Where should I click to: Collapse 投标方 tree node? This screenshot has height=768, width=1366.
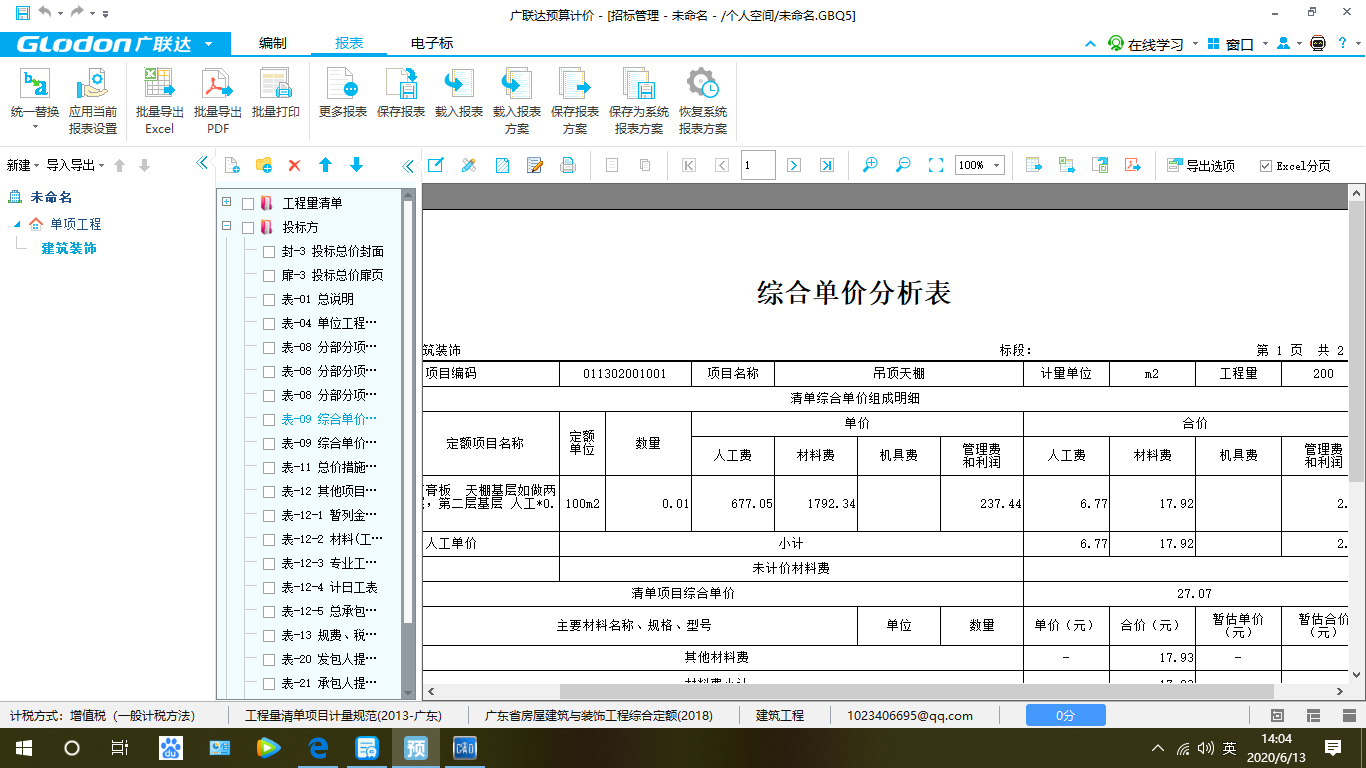pyautogui.click(x=227, y=226)
